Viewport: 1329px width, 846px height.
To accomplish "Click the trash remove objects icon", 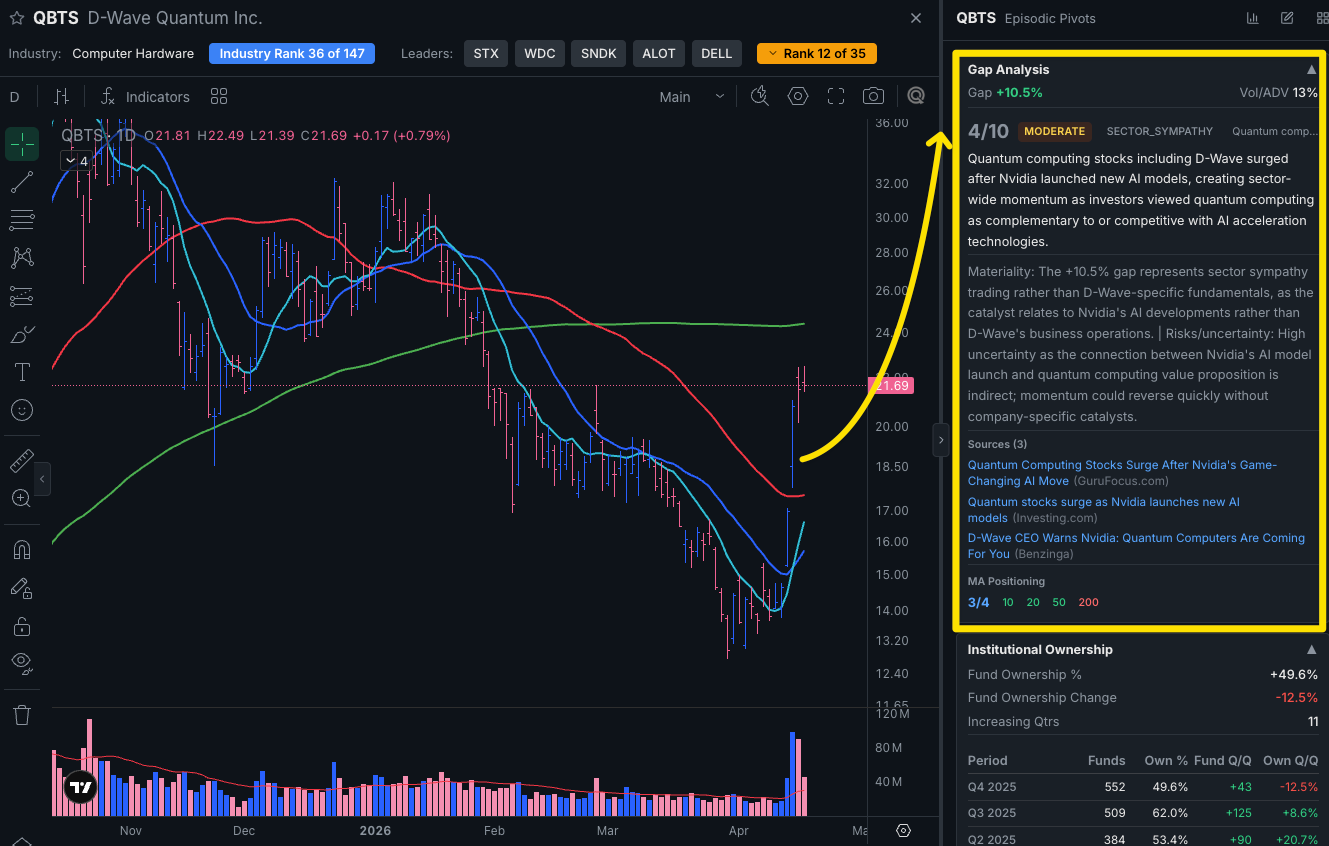I will pos(21,714).
